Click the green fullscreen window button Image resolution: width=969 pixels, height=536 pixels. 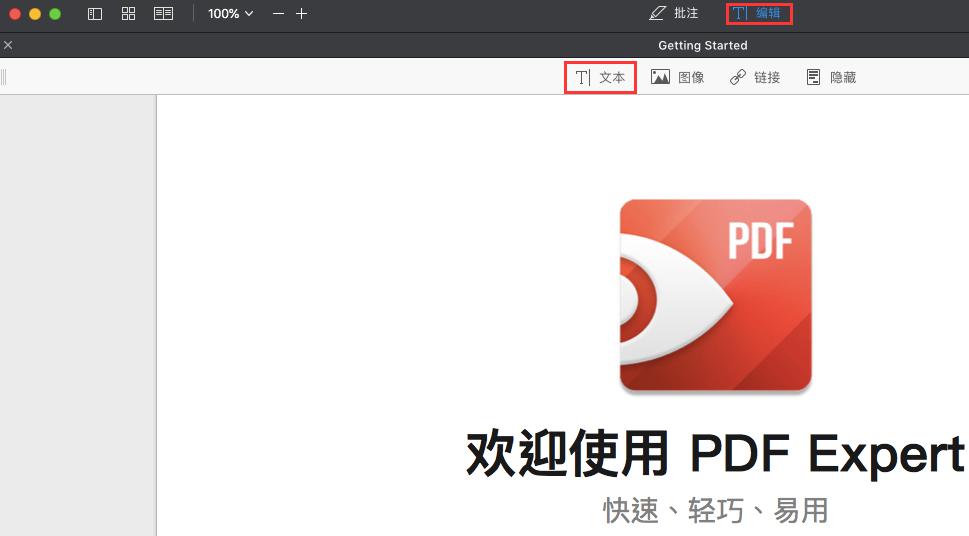pos(55,14)
